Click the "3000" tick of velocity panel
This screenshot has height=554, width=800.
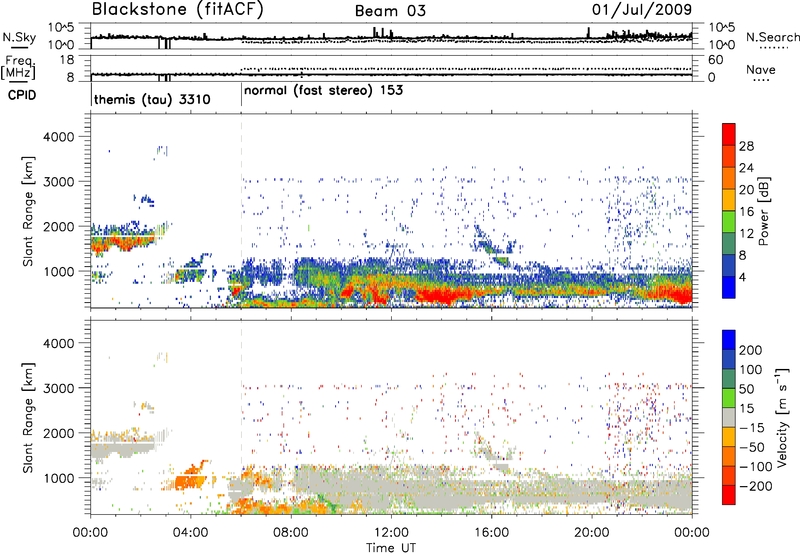click(x=58, y=388)
